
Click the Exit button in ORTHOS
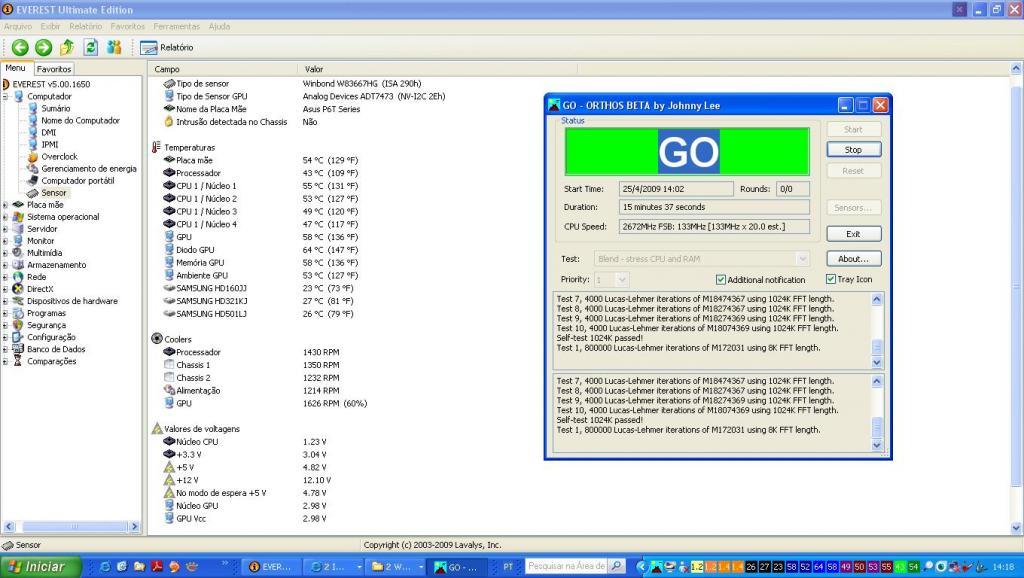854,234
